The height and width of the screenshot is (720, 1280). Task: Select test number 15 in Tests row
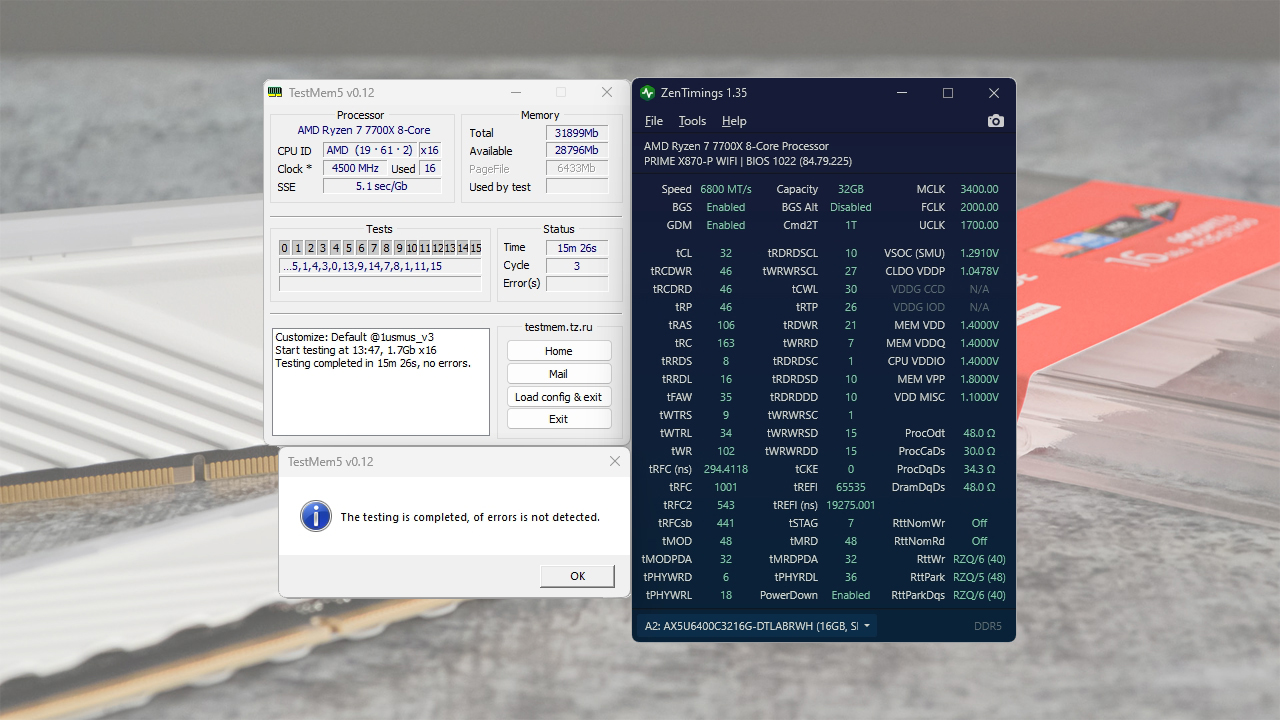(476, 248)
